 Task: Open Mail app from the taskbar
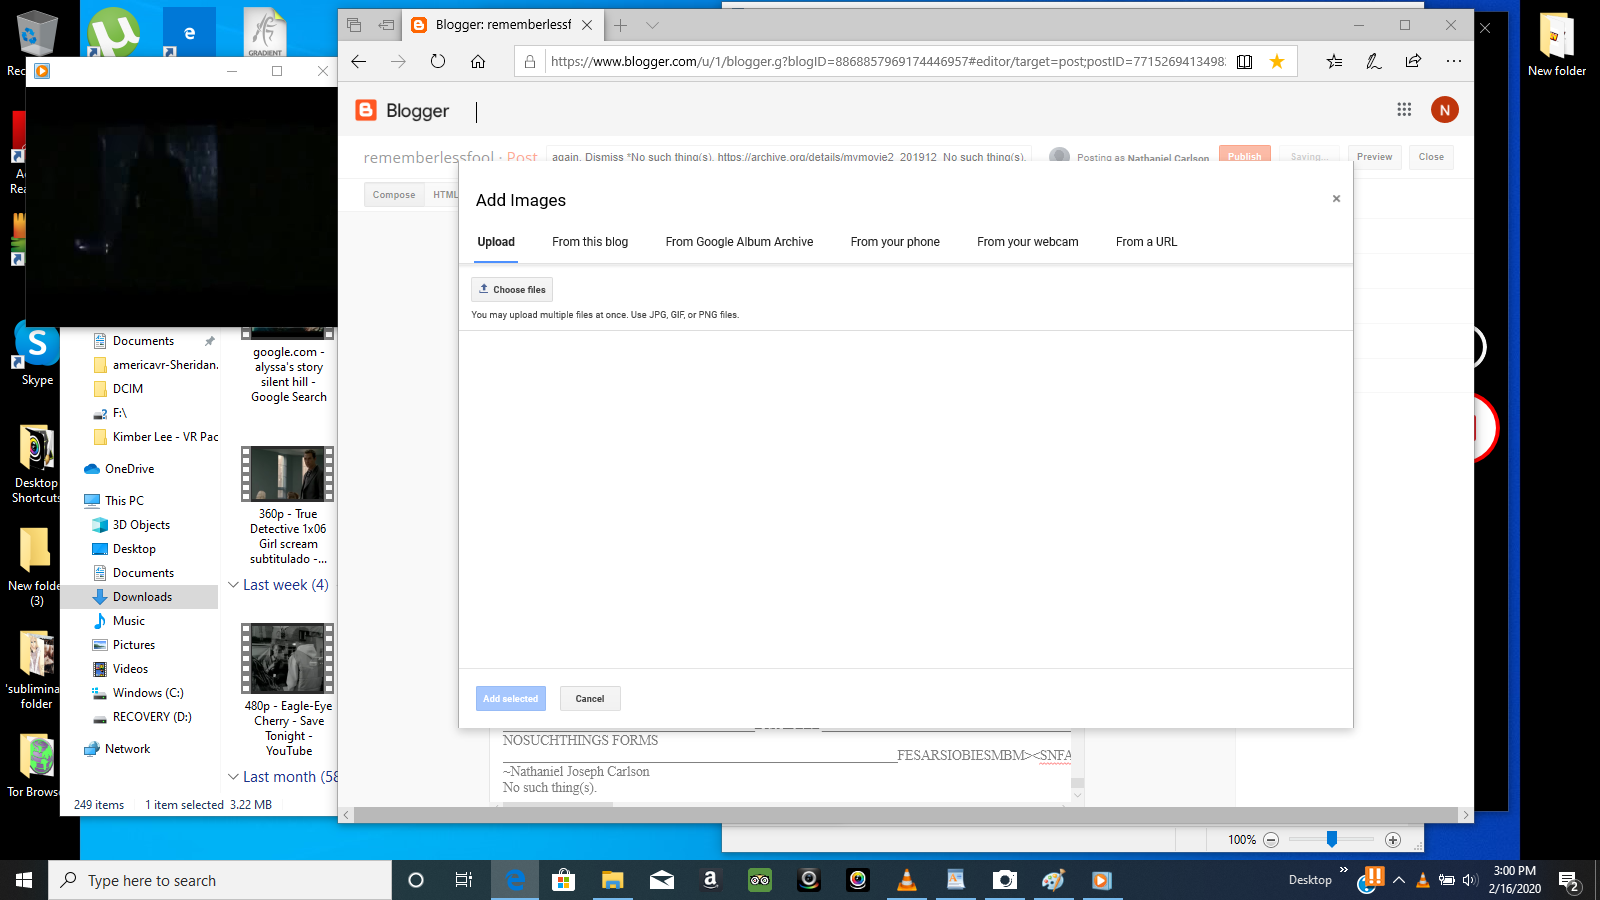661,880
